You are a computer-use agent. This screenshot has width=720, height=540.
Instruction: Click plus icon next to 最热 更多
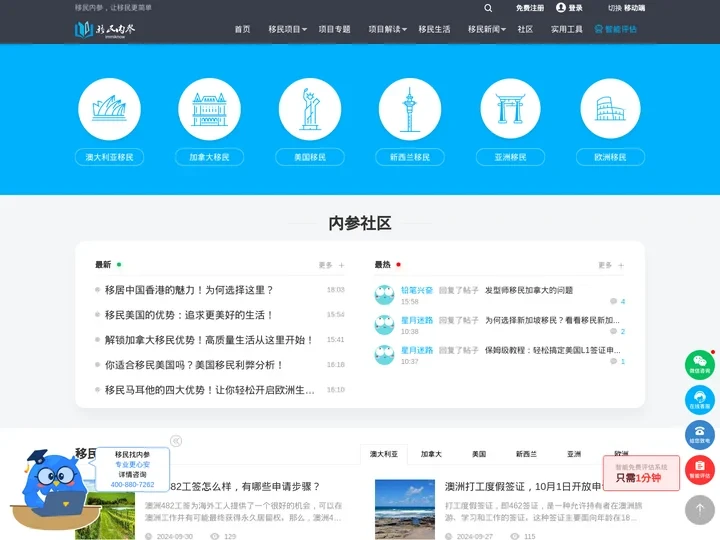(621, 265)
